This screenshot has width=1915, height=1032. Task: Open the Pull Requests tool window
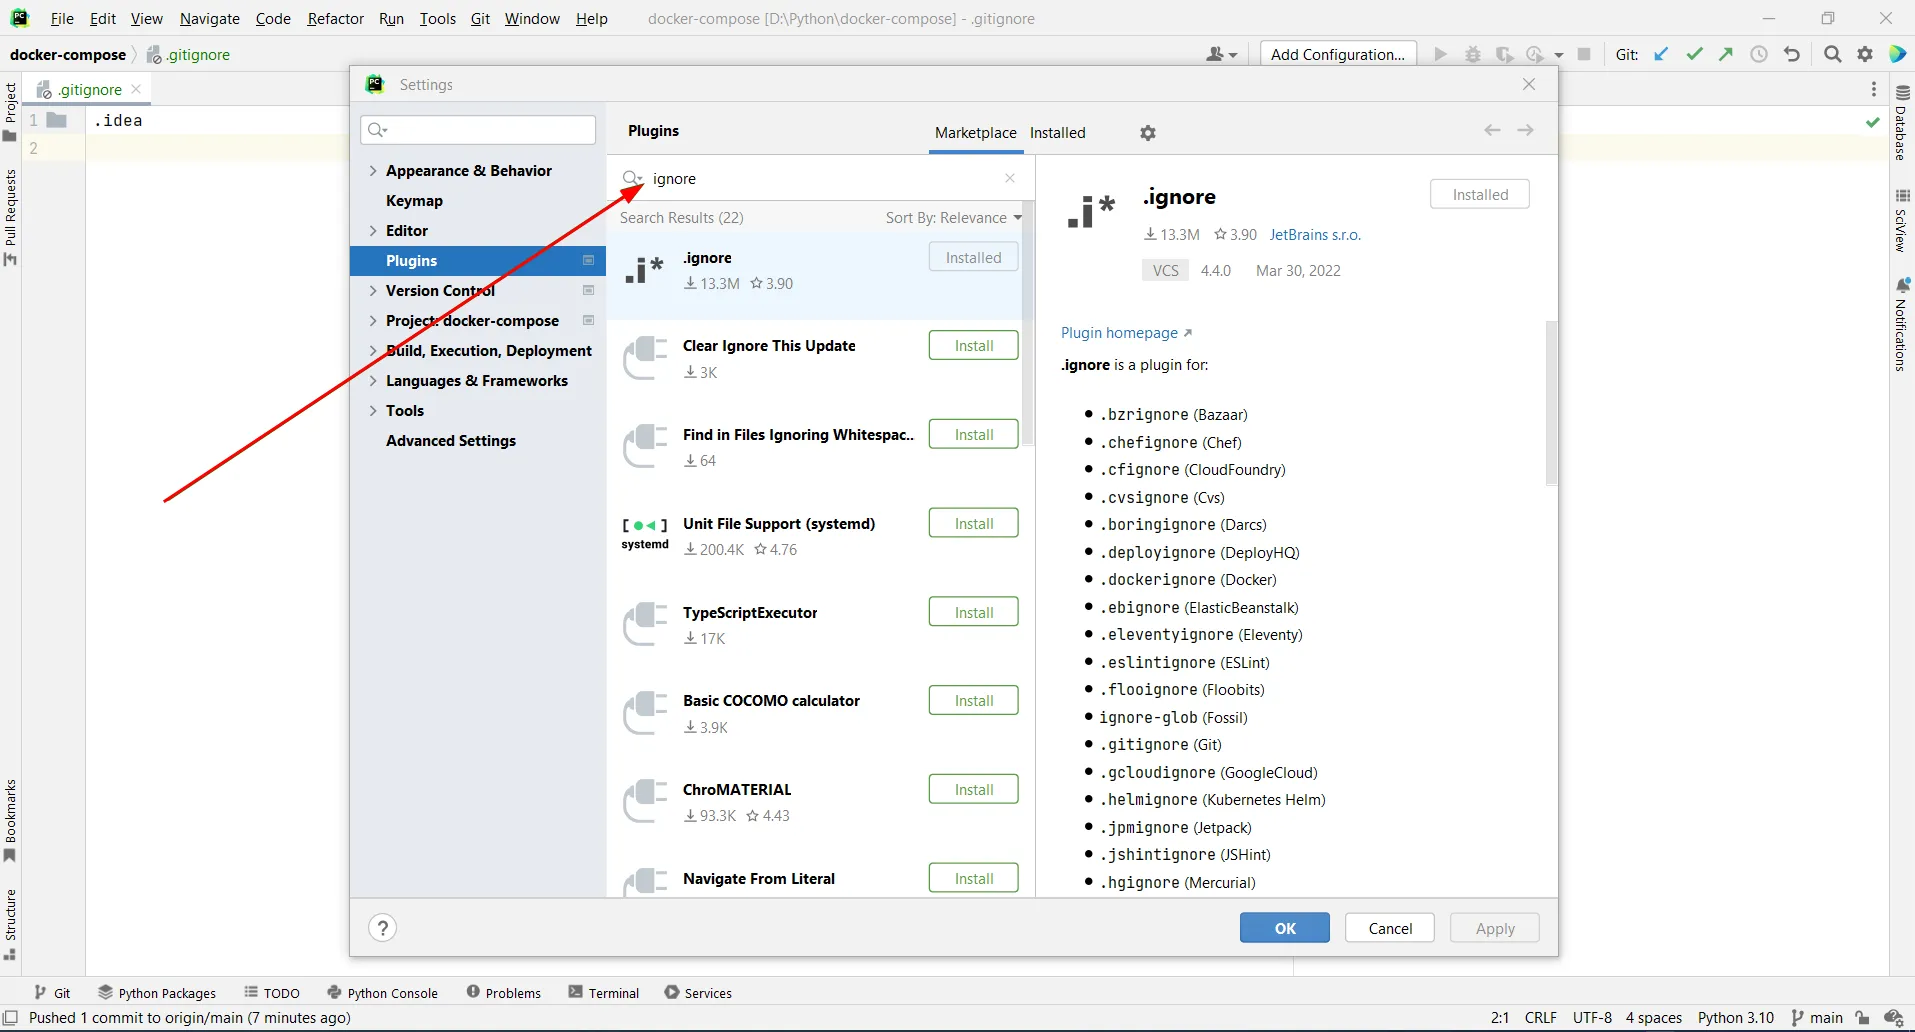click(10, 217)
